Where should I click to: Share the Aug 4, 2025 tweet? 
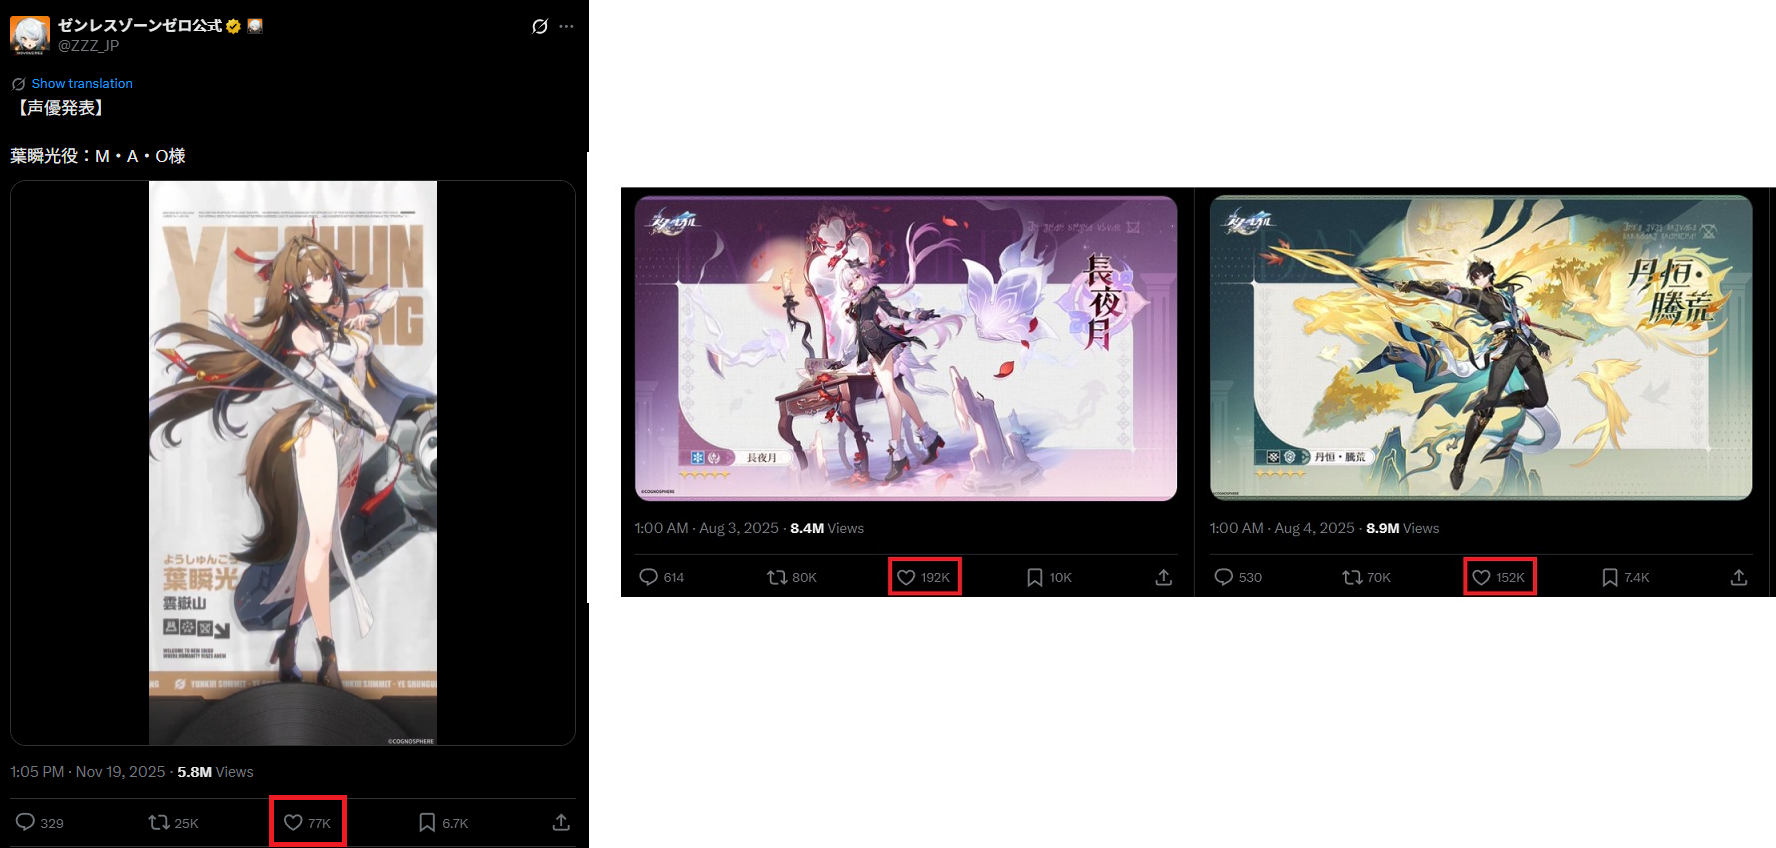pos(1739,577)
